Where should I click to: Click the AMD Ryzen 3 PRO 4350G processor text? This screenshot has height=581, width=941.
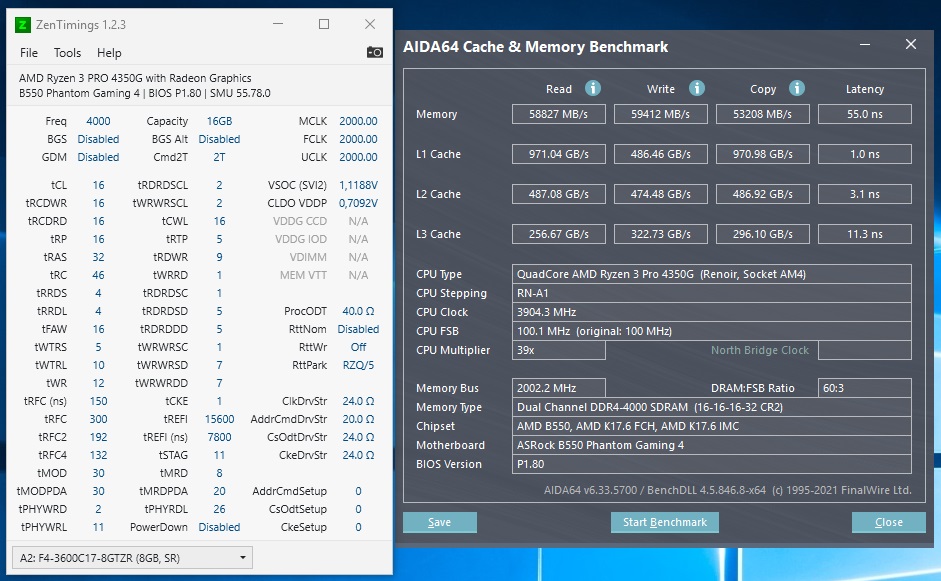pos(135,78)
